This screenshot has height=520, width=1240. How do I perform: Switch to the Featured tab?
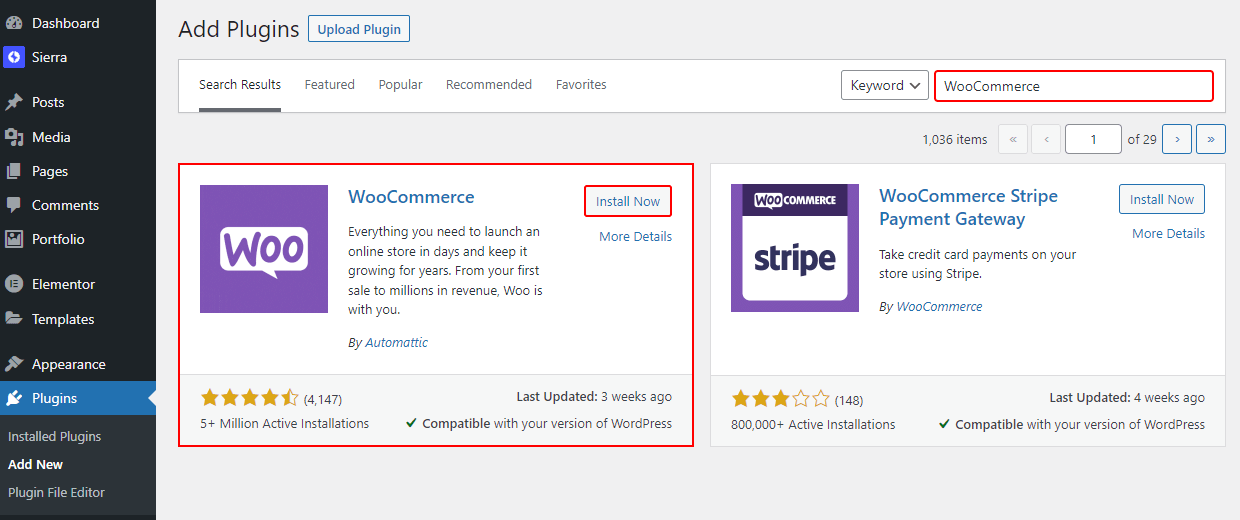(330, 85)
